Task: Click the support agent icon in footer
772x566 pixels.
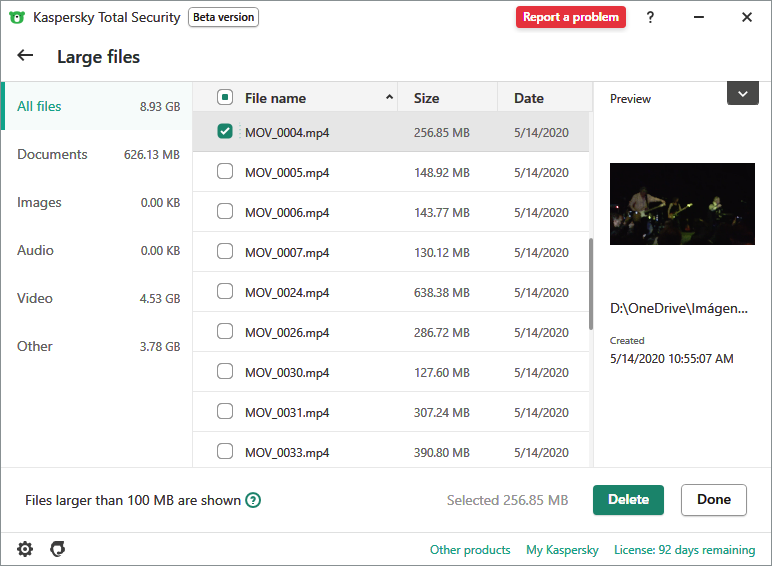Action: tap(58, 549)
